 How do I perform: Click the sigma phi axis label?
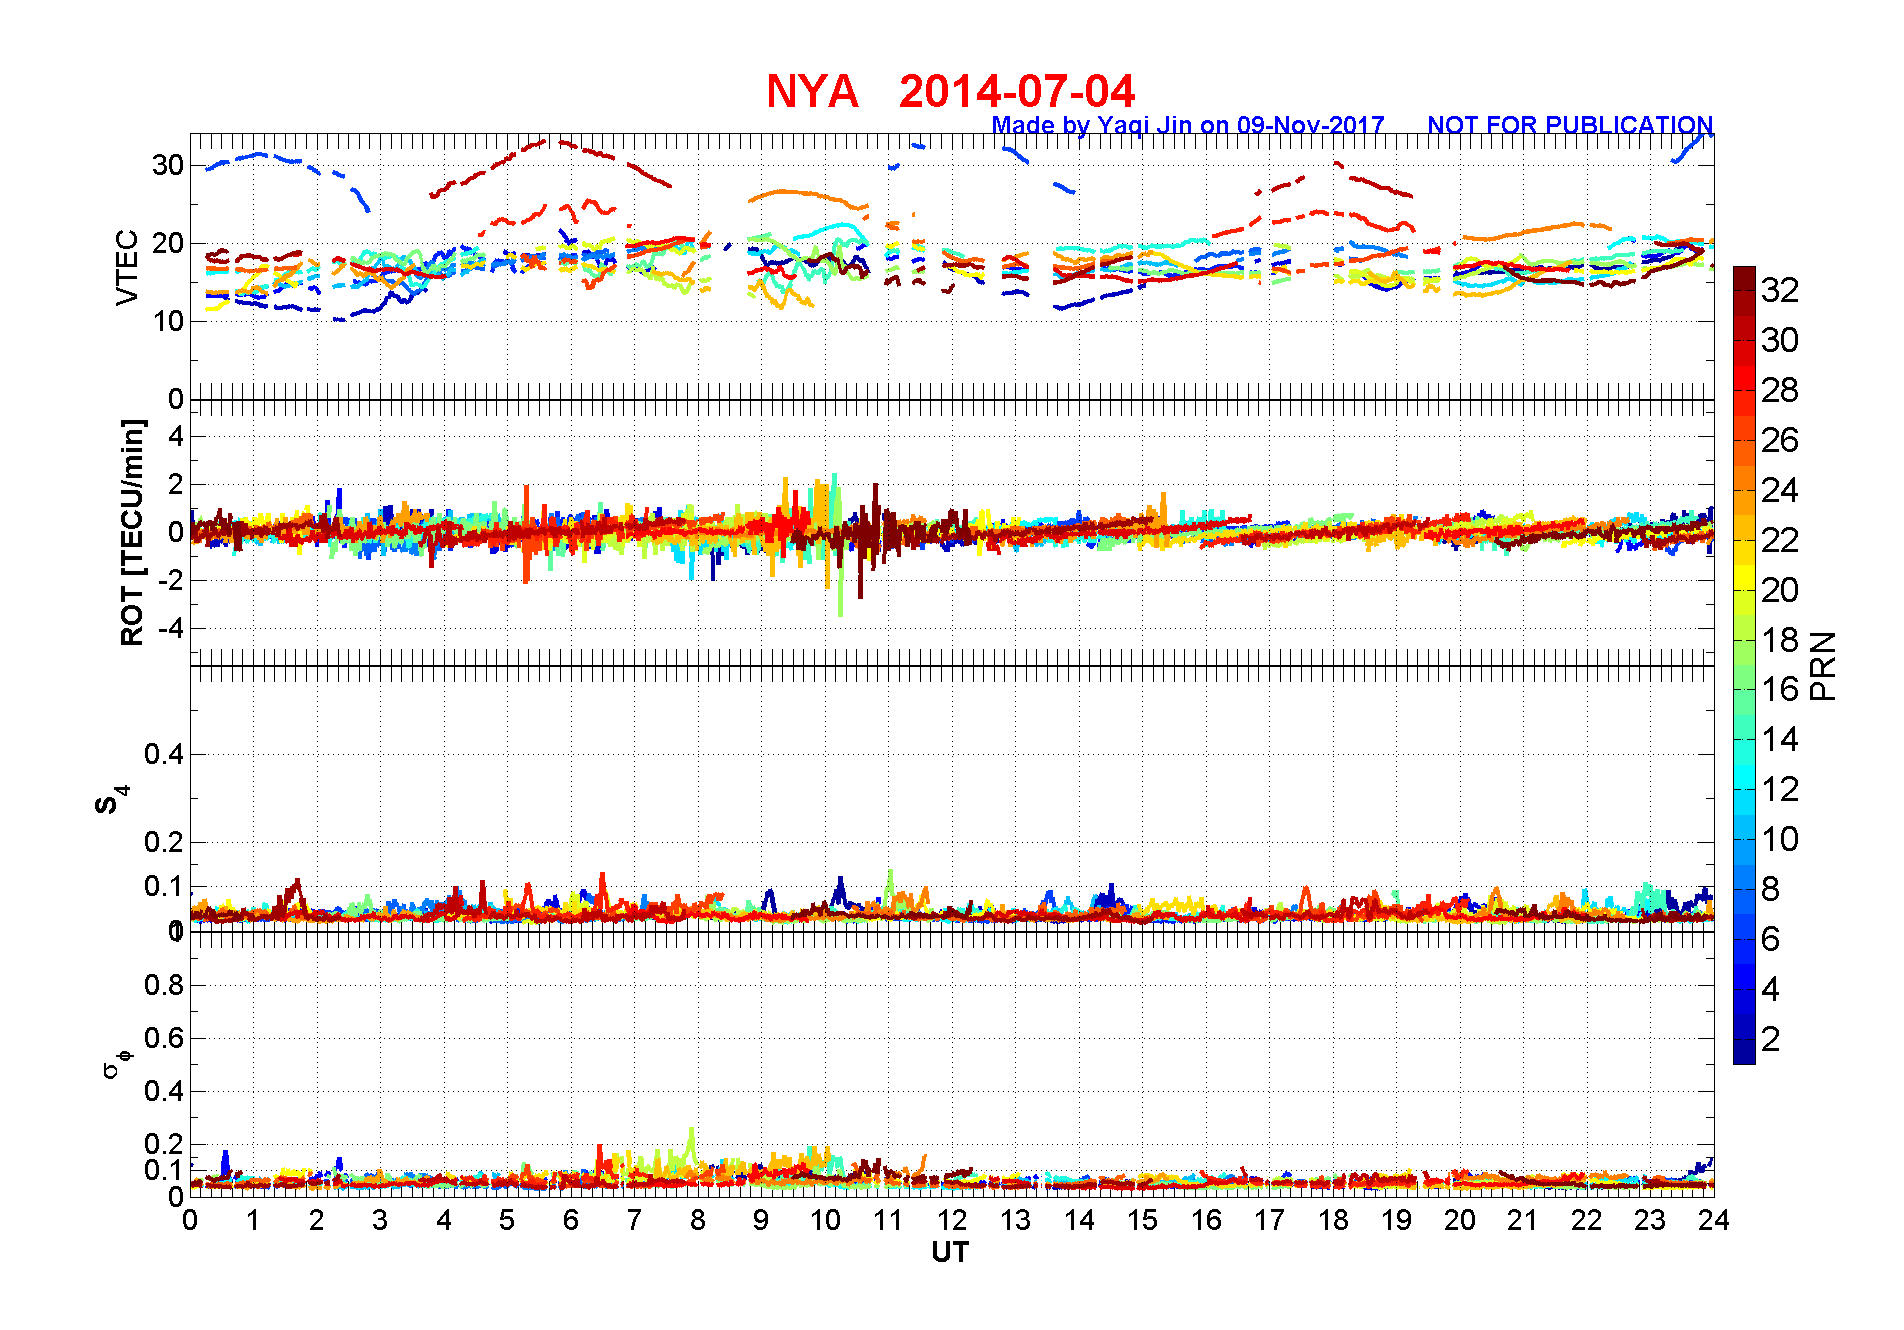116,1063
